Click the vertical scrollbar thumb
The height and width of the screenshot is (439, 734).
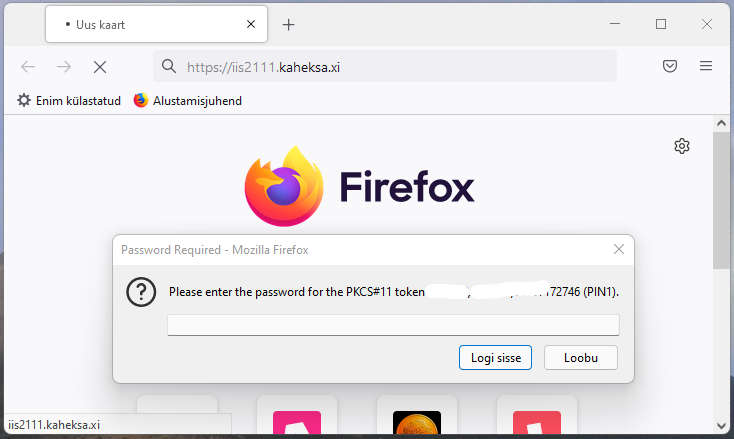point(721,200)
